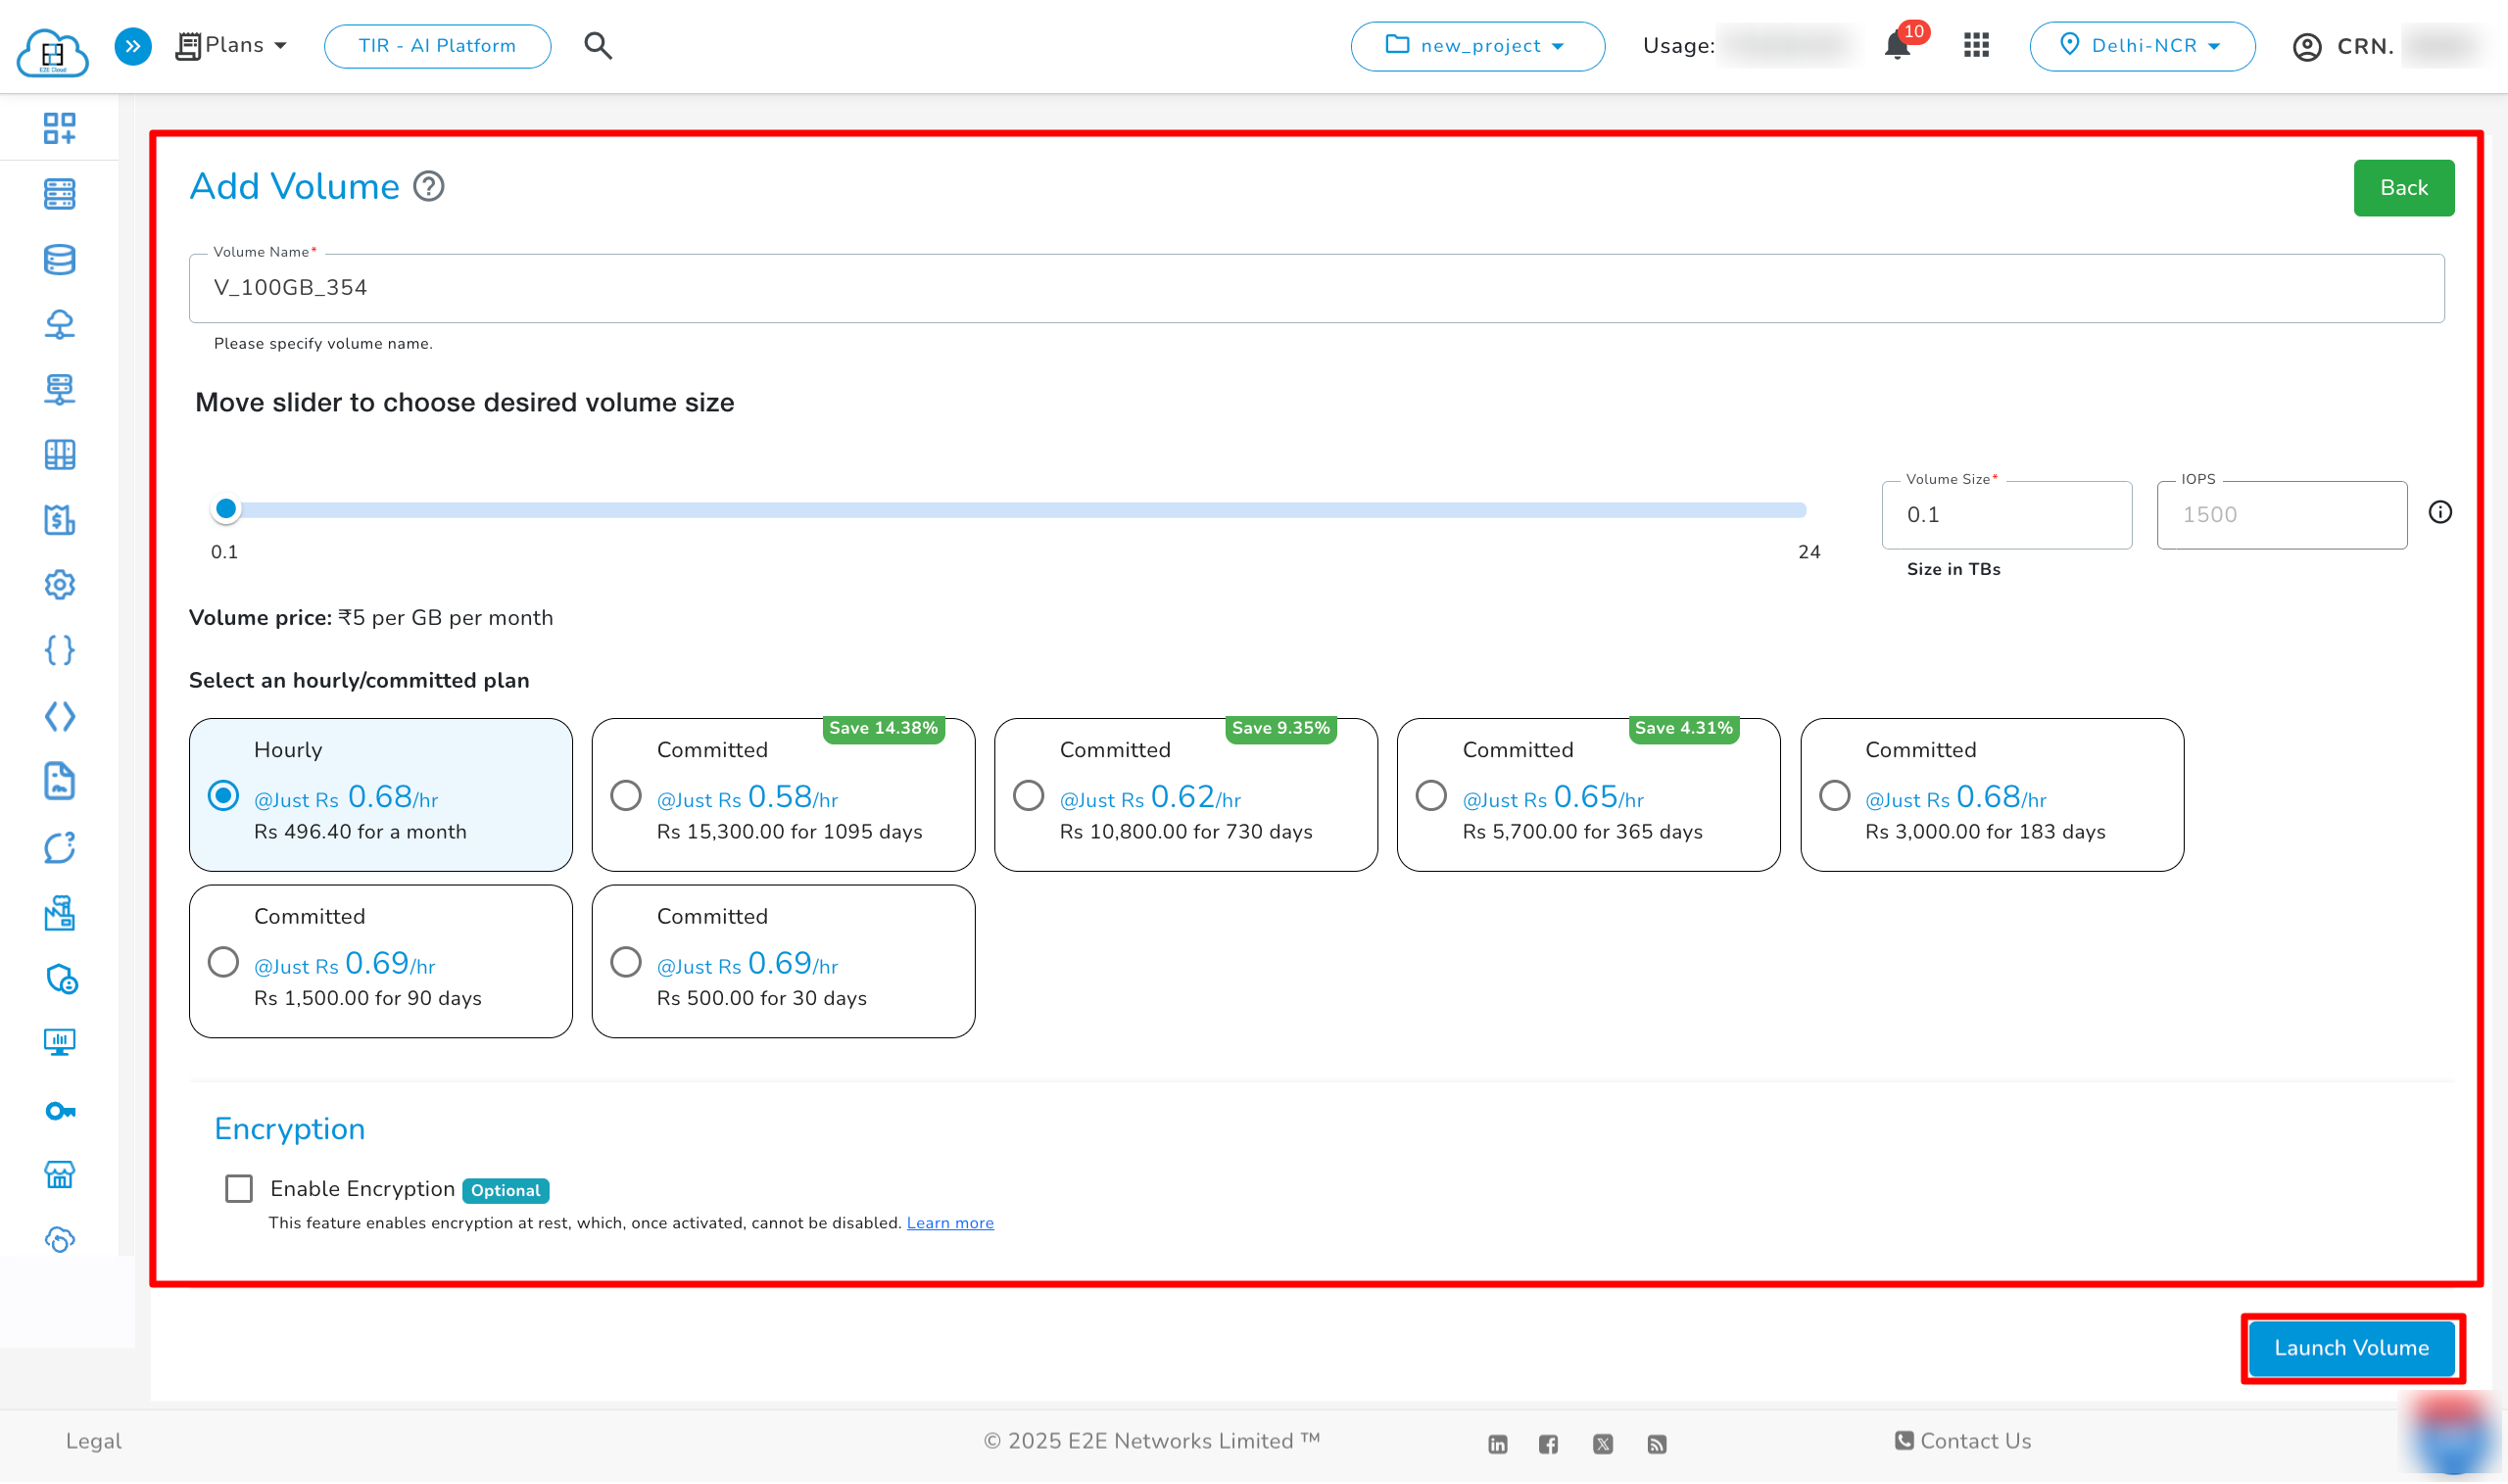2508x1484 pixels.
Task: Open the encryption Learn more link
Action: [x=949, y=1223]
